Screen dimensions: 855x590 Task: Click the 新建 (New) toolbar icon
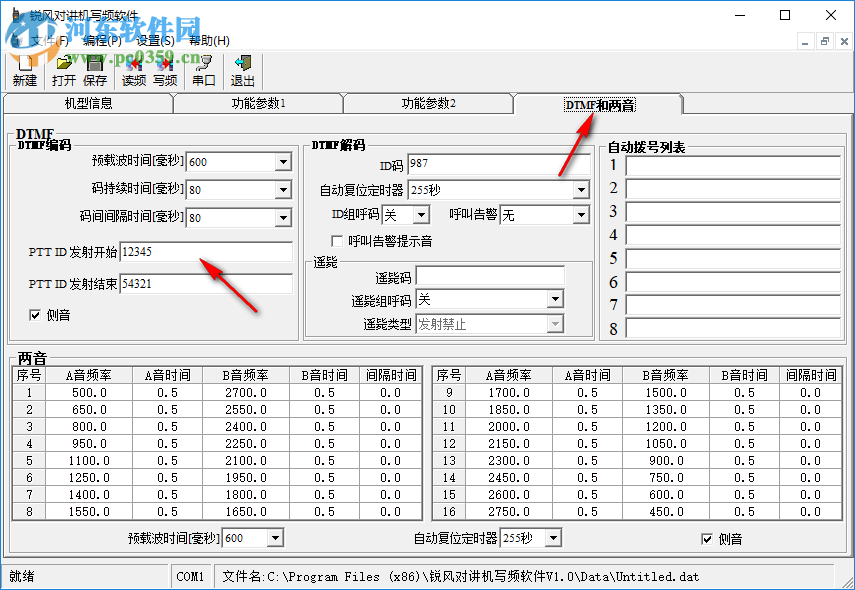point(23,70)
